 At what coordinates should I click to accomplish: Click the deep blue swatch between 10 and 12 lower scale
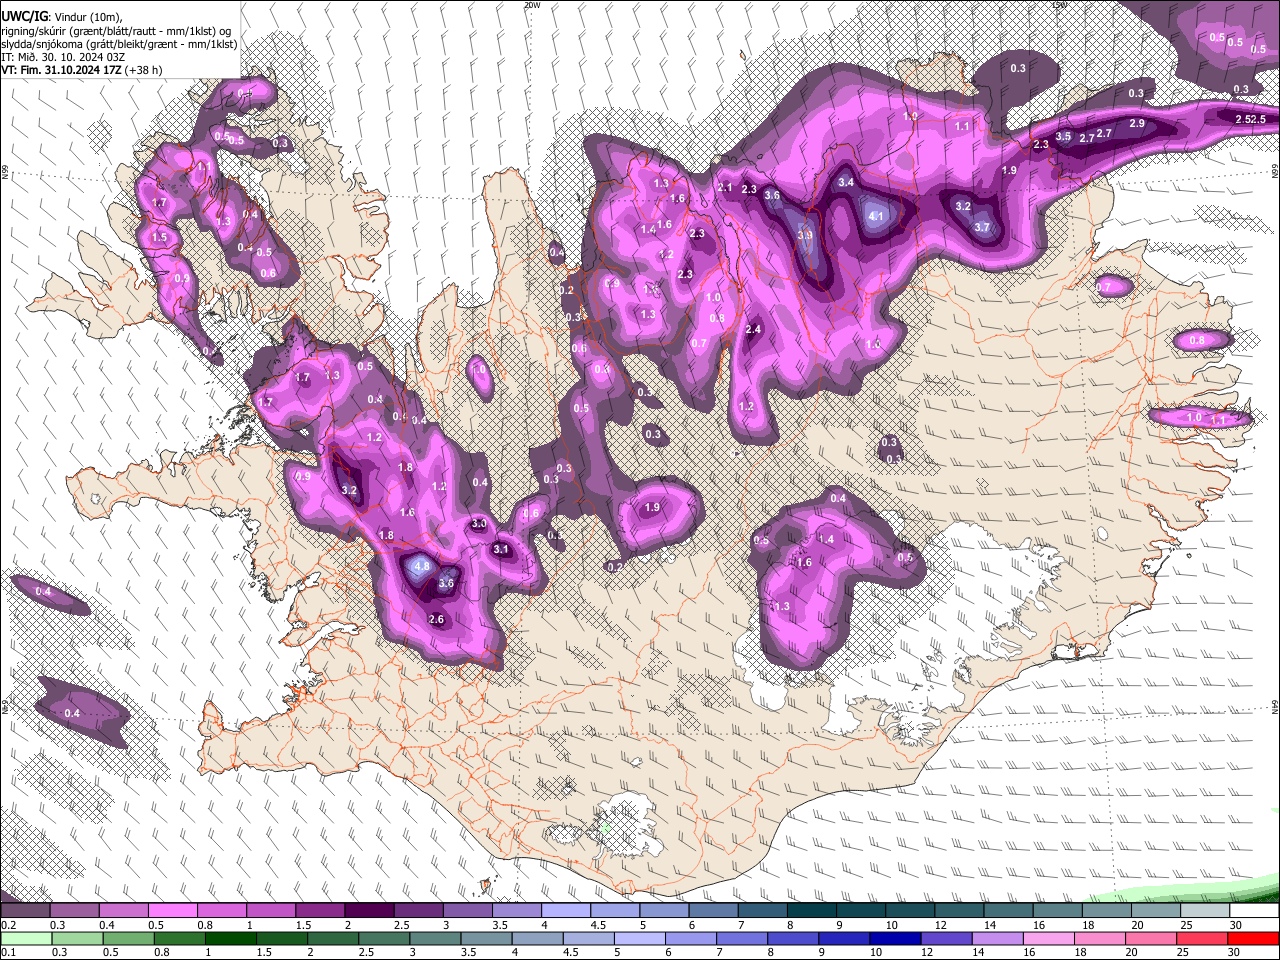coord(896,938)
